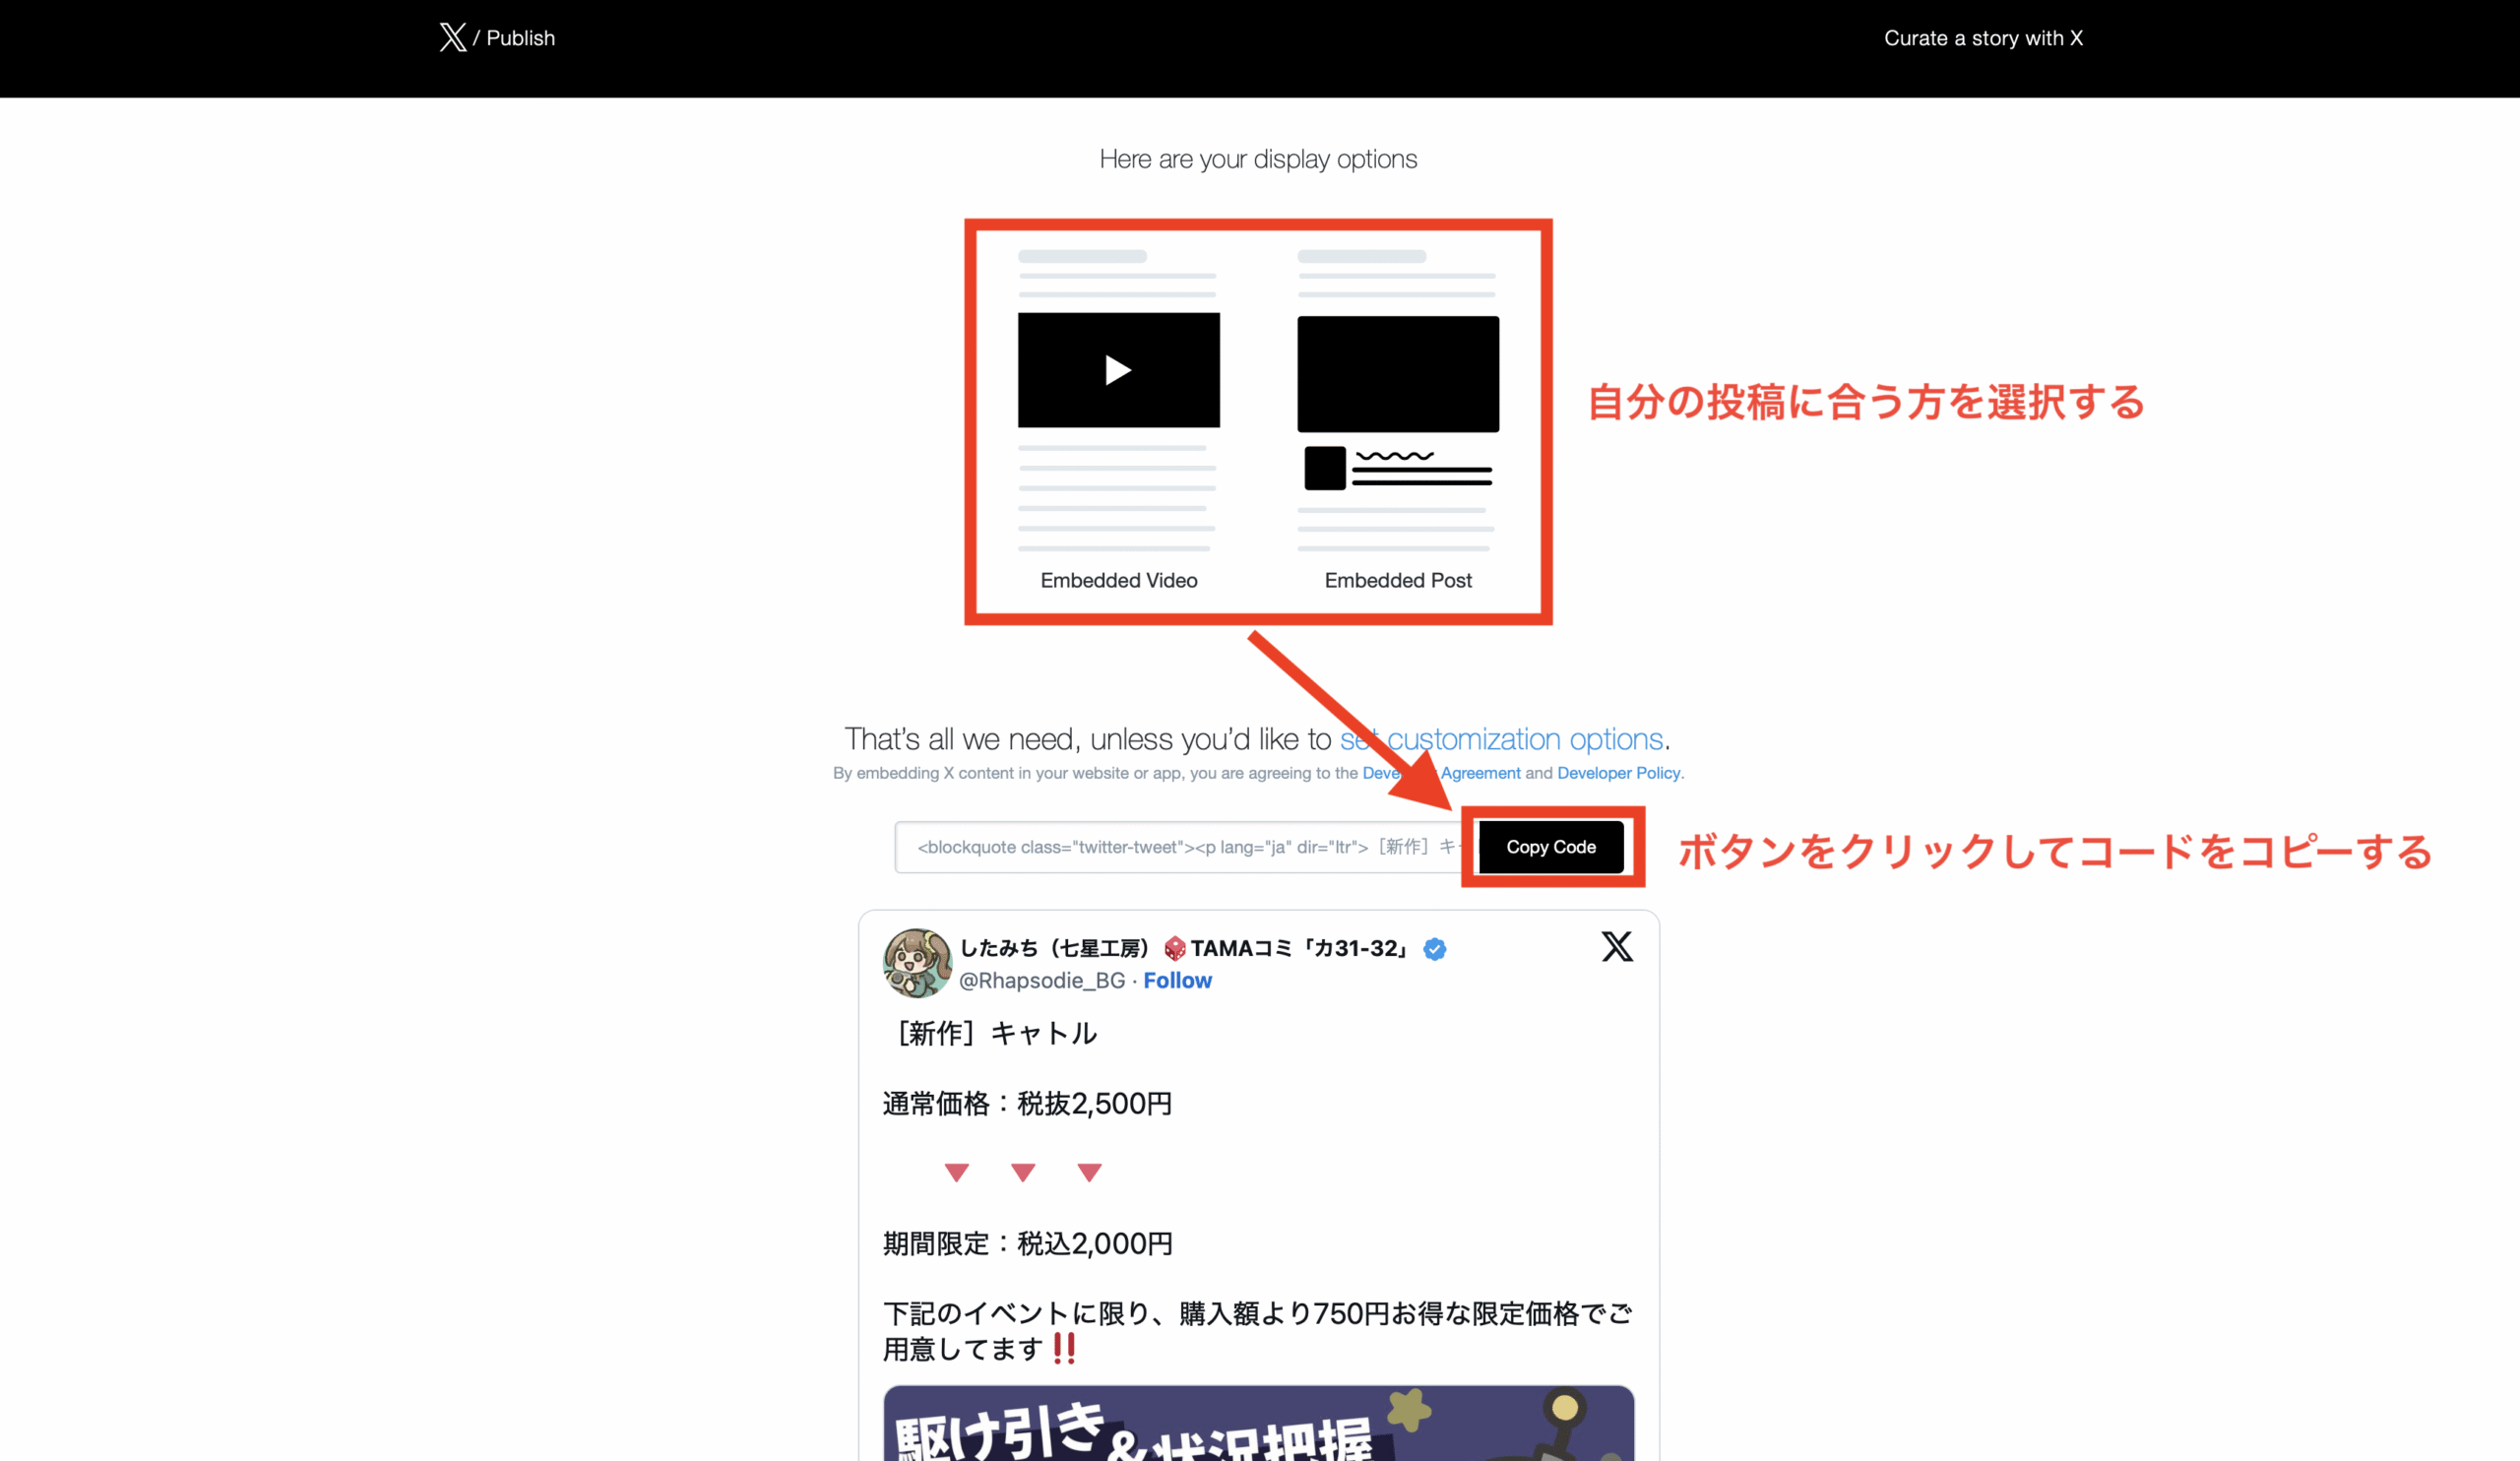Image resolution: width=2520 pixels, height=1461 pixels.
Task: Open the Developer Policy link
Action: (1618, 773)
